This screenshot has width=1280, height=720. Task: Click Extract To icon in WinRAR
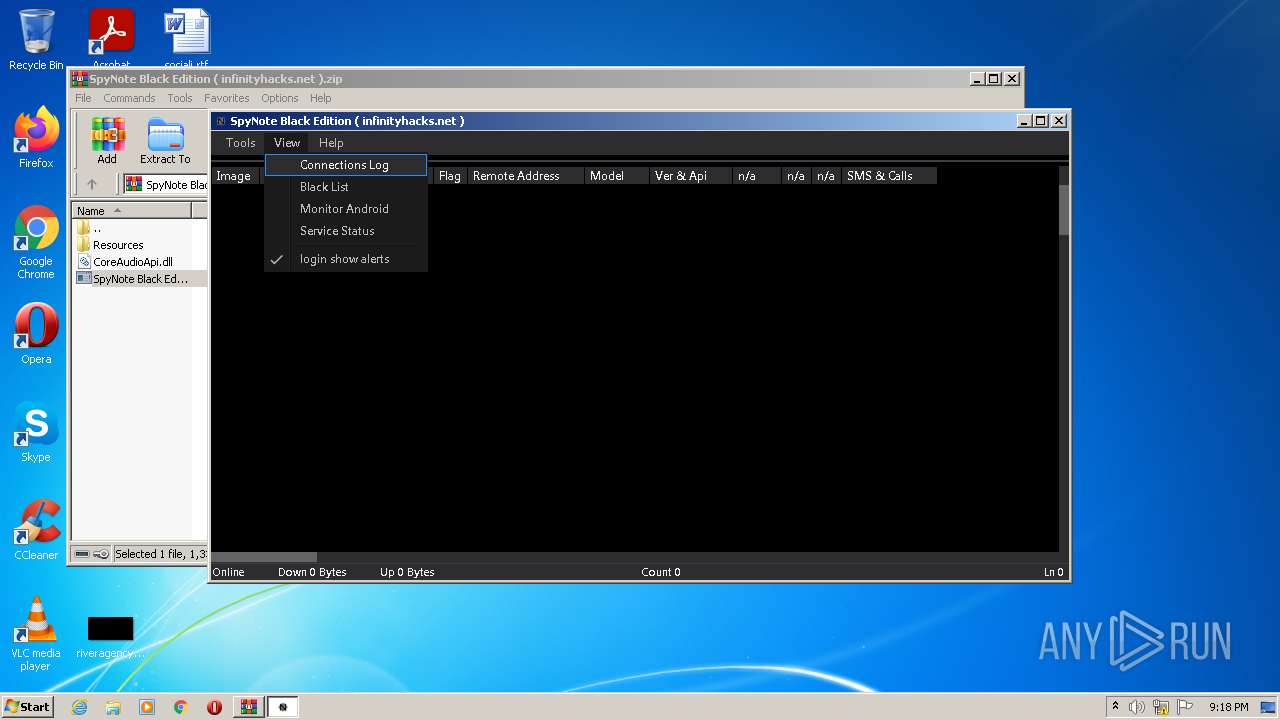pyautogui.click(x=165, y=141)
